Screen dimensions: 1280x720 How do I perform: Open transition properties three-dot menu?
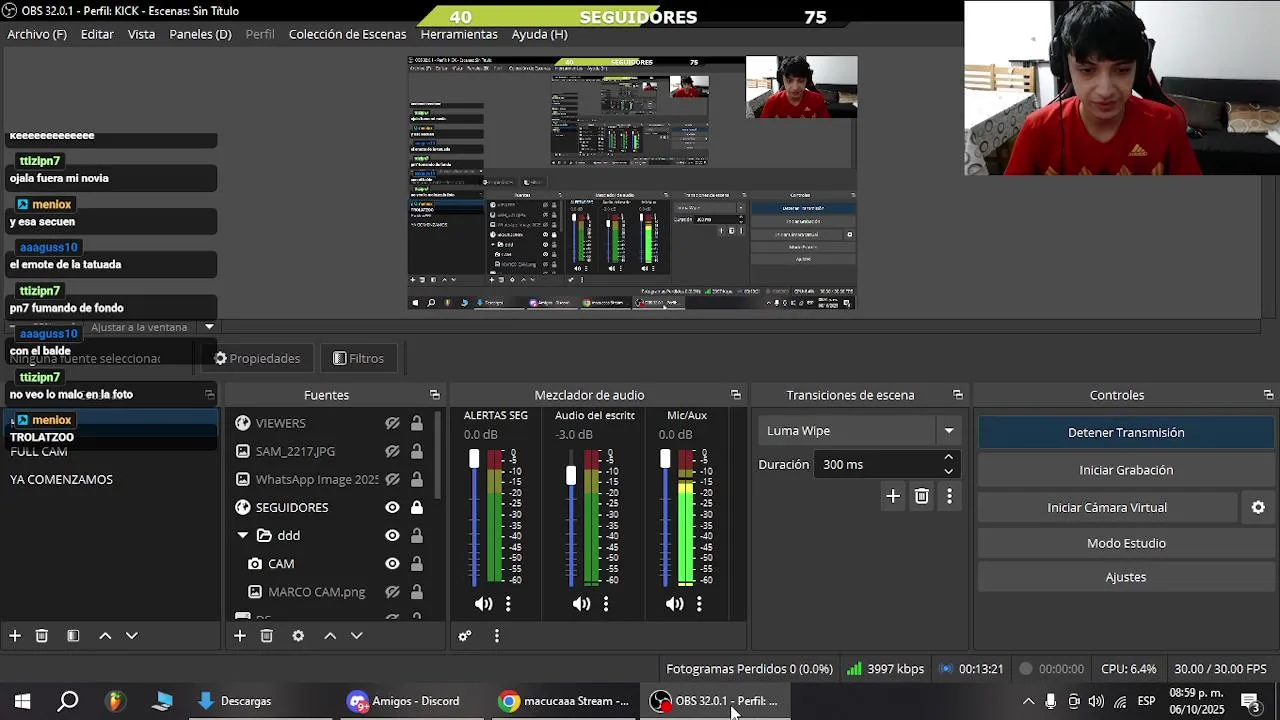949,496
